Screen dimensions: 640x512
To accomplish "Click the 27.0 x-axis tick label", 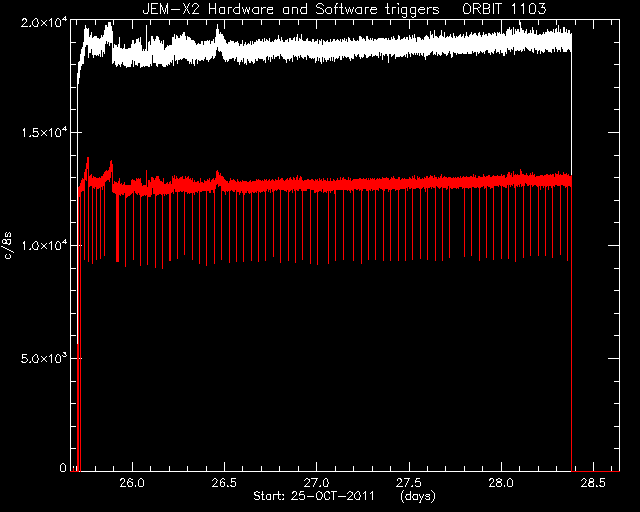I will pyautogui.click(x=316, y=483).
